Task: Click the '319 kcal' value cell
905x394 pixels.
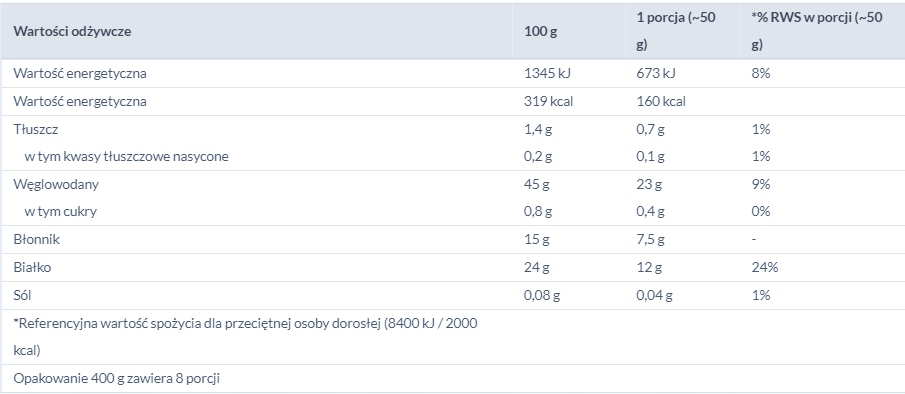Action: [548, 102]
